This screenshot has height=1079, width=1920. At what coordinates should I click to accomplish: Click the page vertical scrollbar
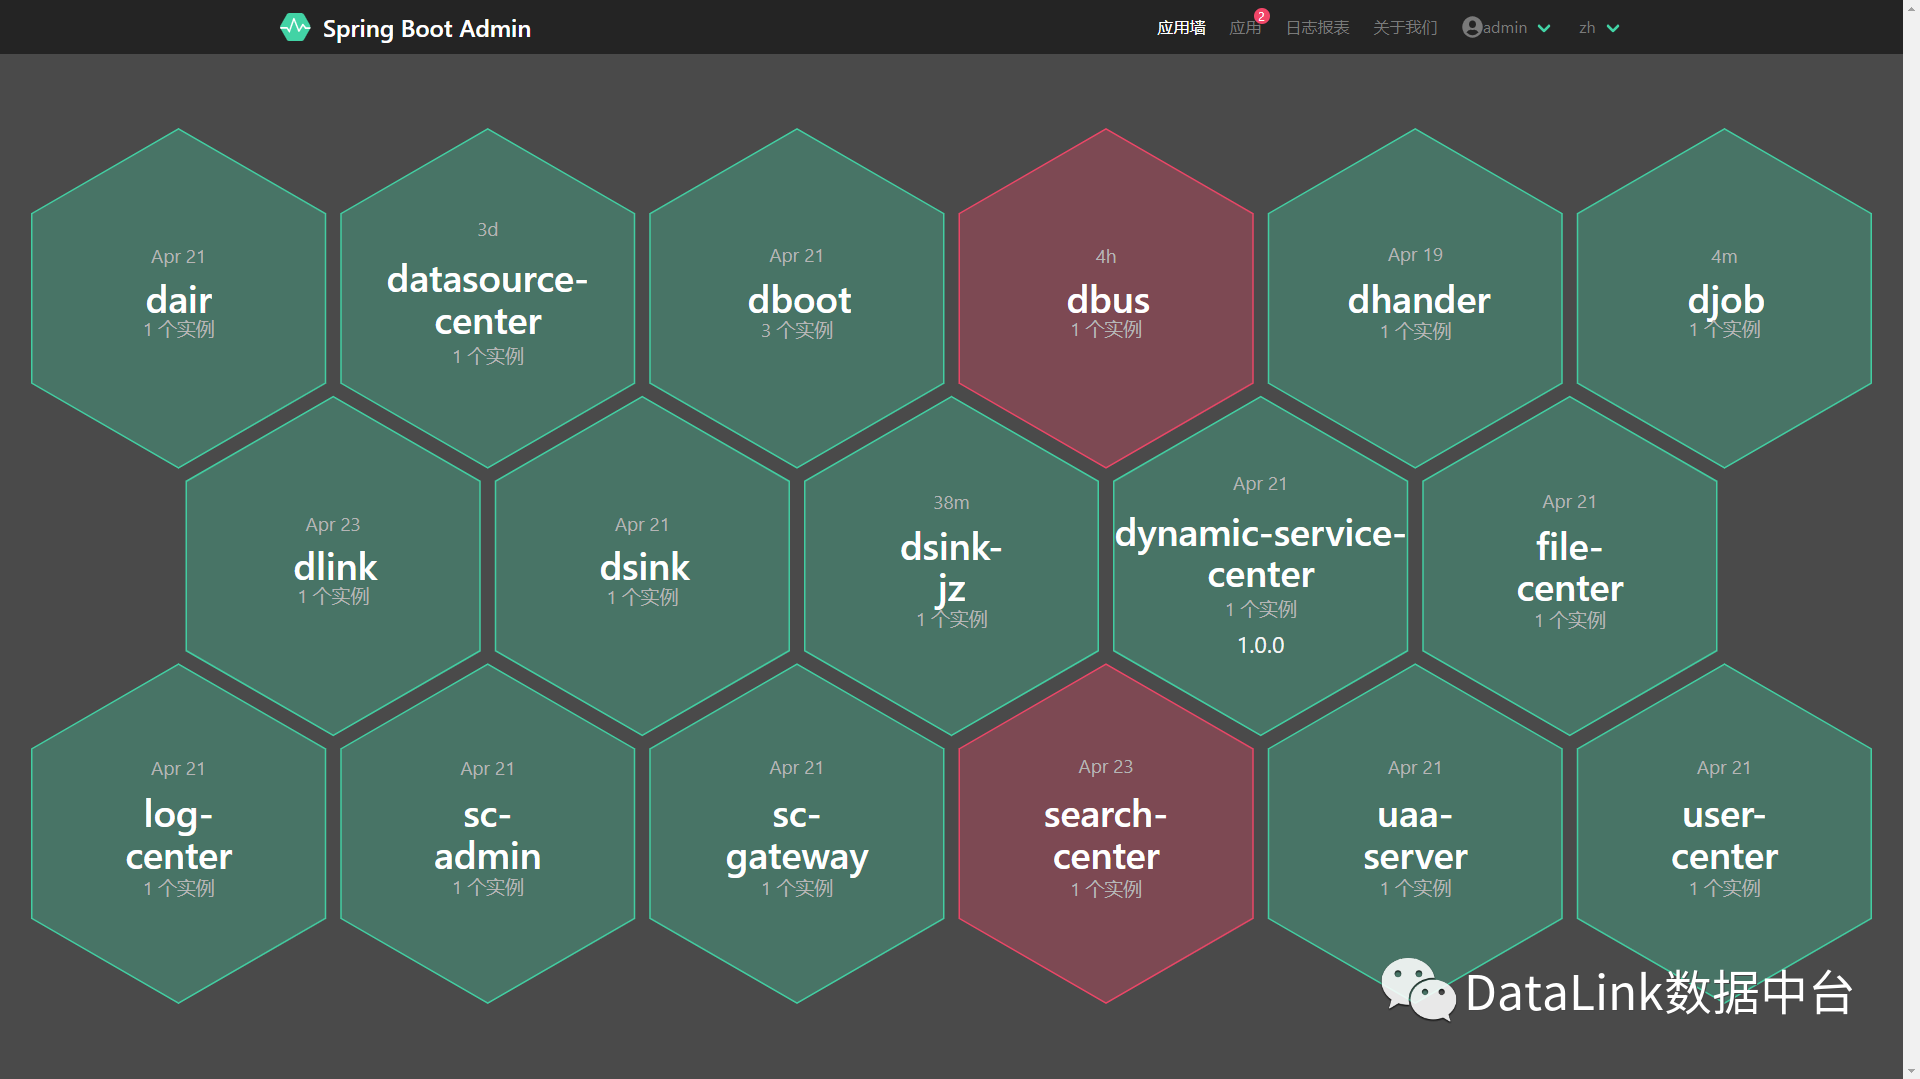pos(1911,540)
